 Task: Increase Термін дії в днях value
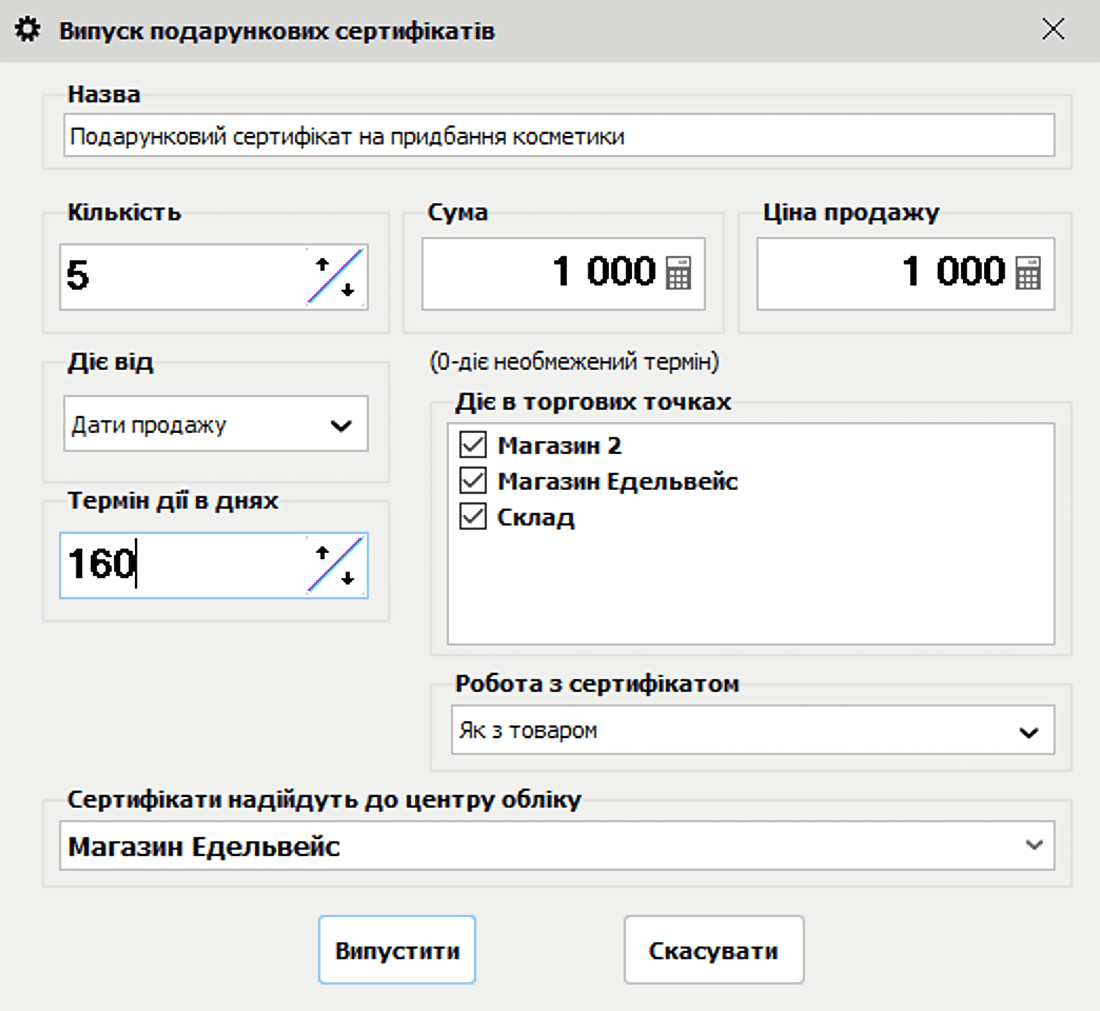click(x=322, y=552)
